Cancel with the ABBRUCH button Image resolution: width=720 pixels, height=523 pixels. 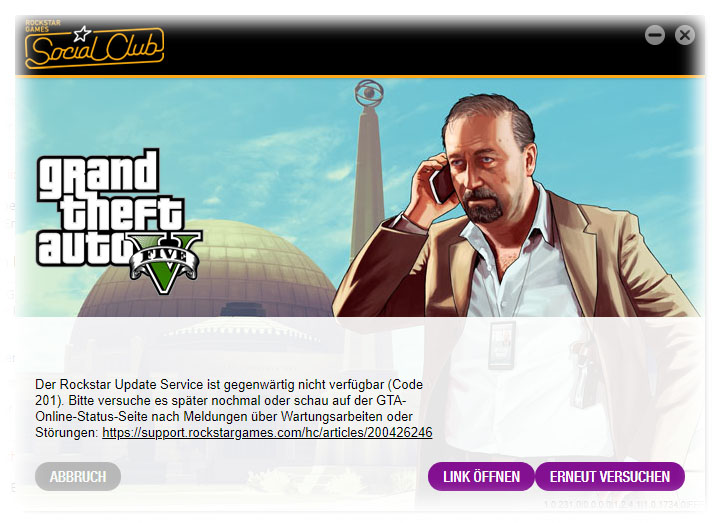click(78, 477)
